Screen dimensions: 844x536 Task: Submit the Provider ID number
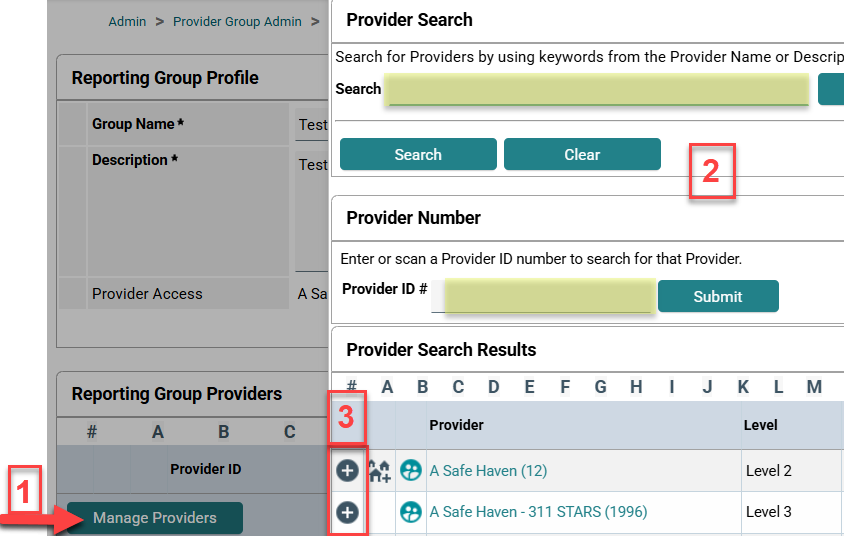click(x=718, y=296)
